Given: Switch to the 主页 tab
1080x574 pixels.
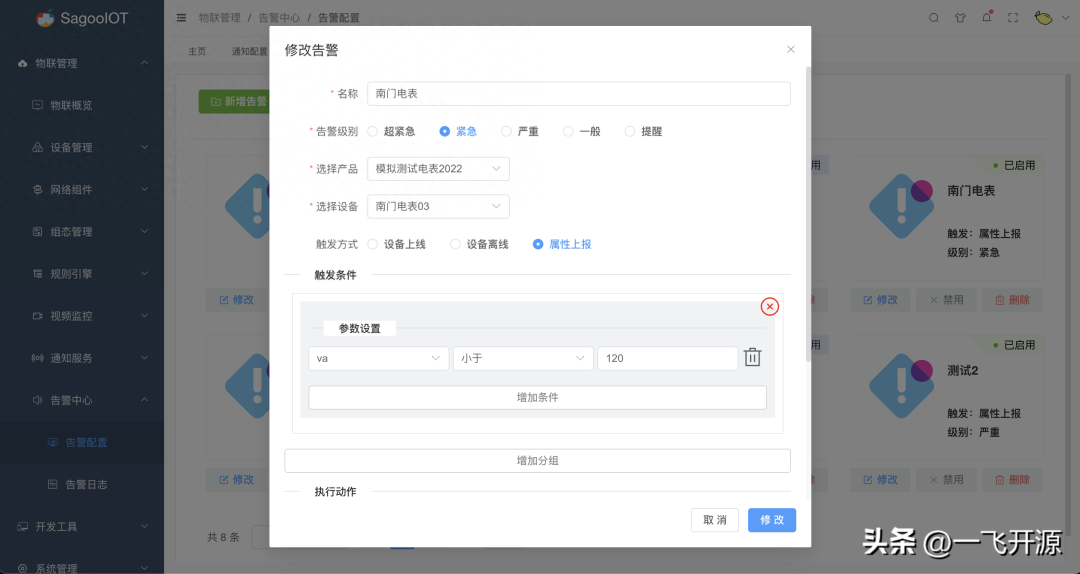Looking at the screenshot, I should (x=198, y=51).
